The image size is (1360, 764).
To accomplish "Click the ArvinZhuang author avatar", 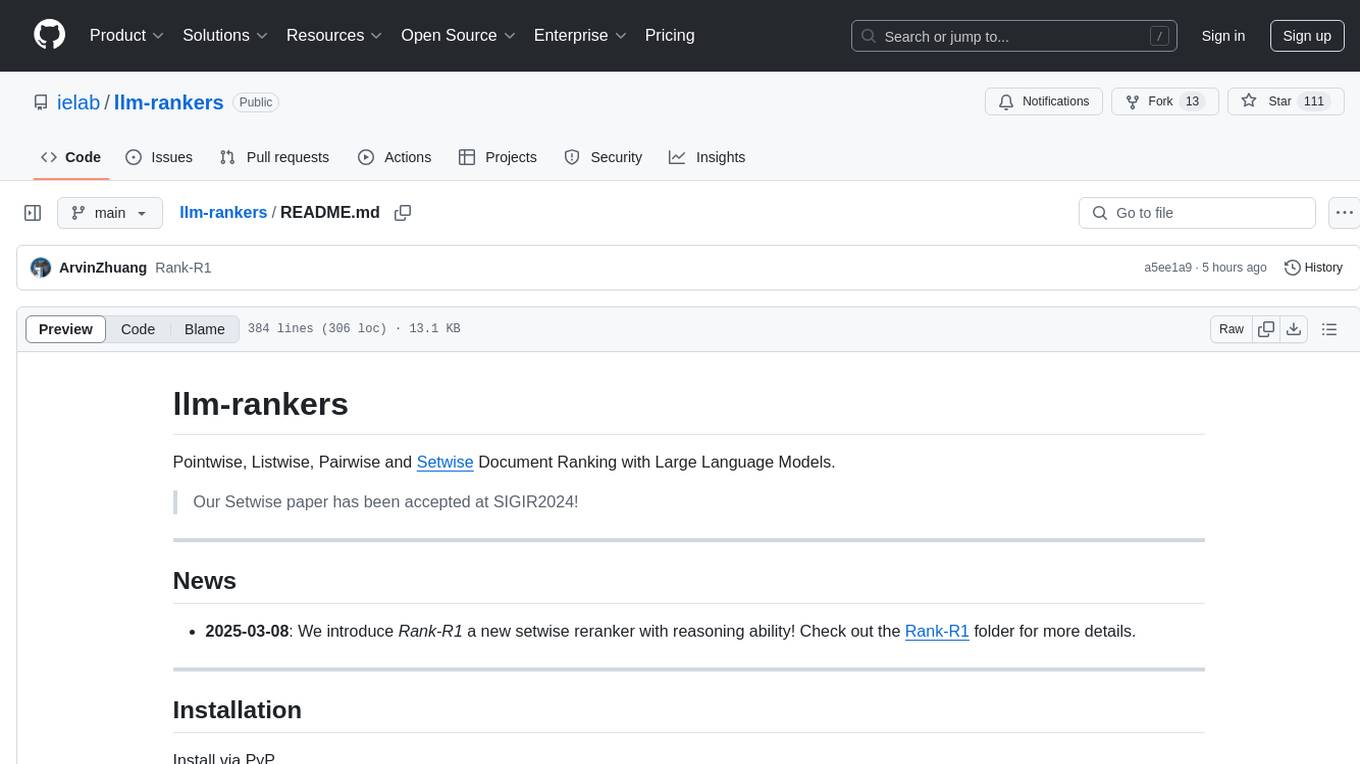I will (41, 268).
